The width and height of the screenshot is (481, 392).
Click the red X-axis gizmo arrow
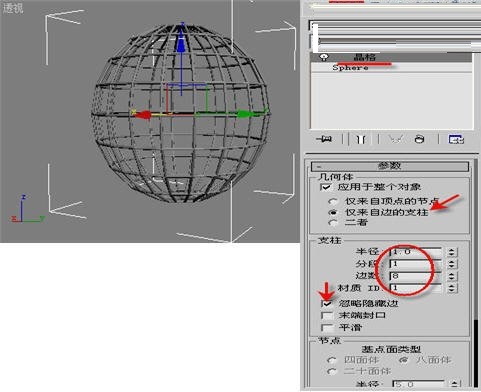pyautogui.click(x=143, y=114)
